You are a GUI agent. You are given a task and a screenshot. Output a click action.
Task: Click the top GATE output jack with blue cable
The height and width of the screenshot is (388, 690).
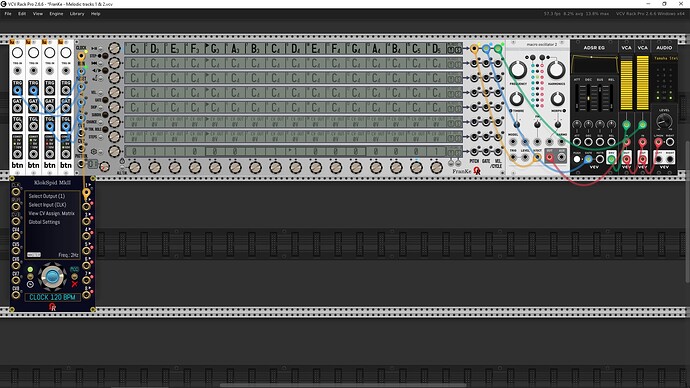coord(486,48)
